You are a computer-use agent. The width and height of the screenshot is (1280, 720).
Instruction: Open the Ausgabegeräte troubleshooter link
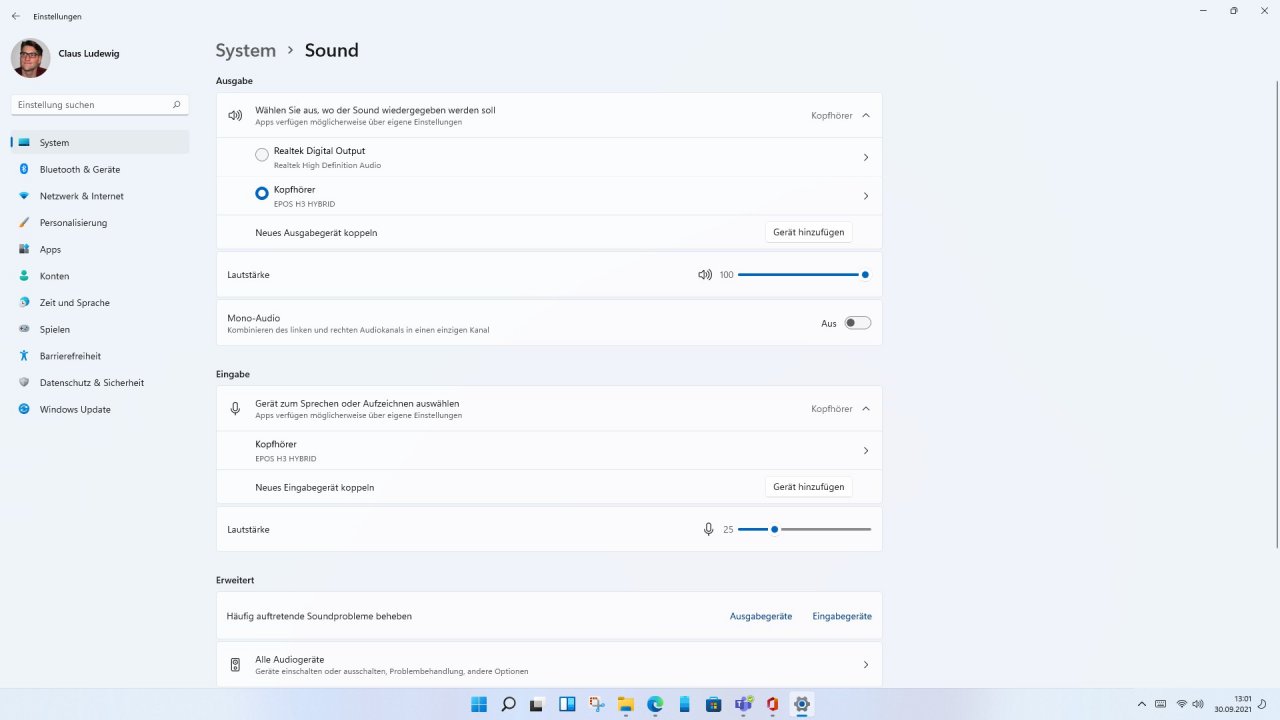(x=761, y=616)
